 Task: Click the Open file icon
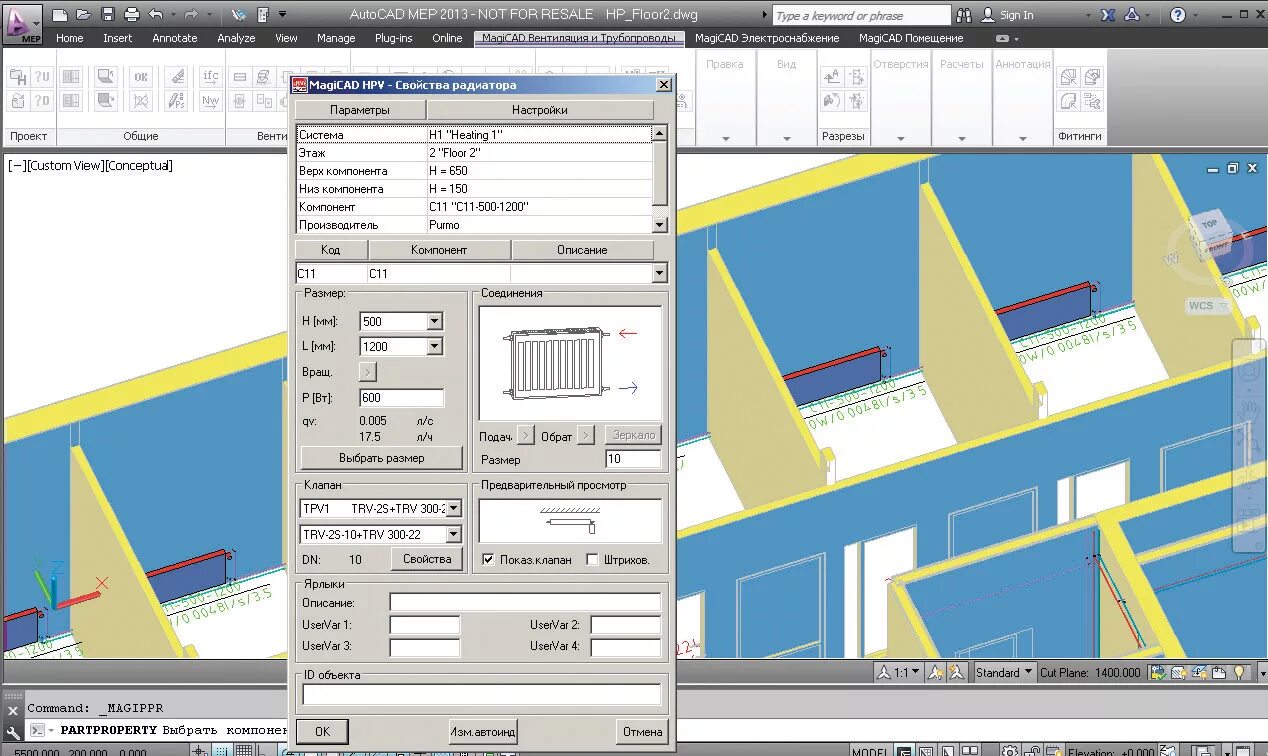coord(84,15)
